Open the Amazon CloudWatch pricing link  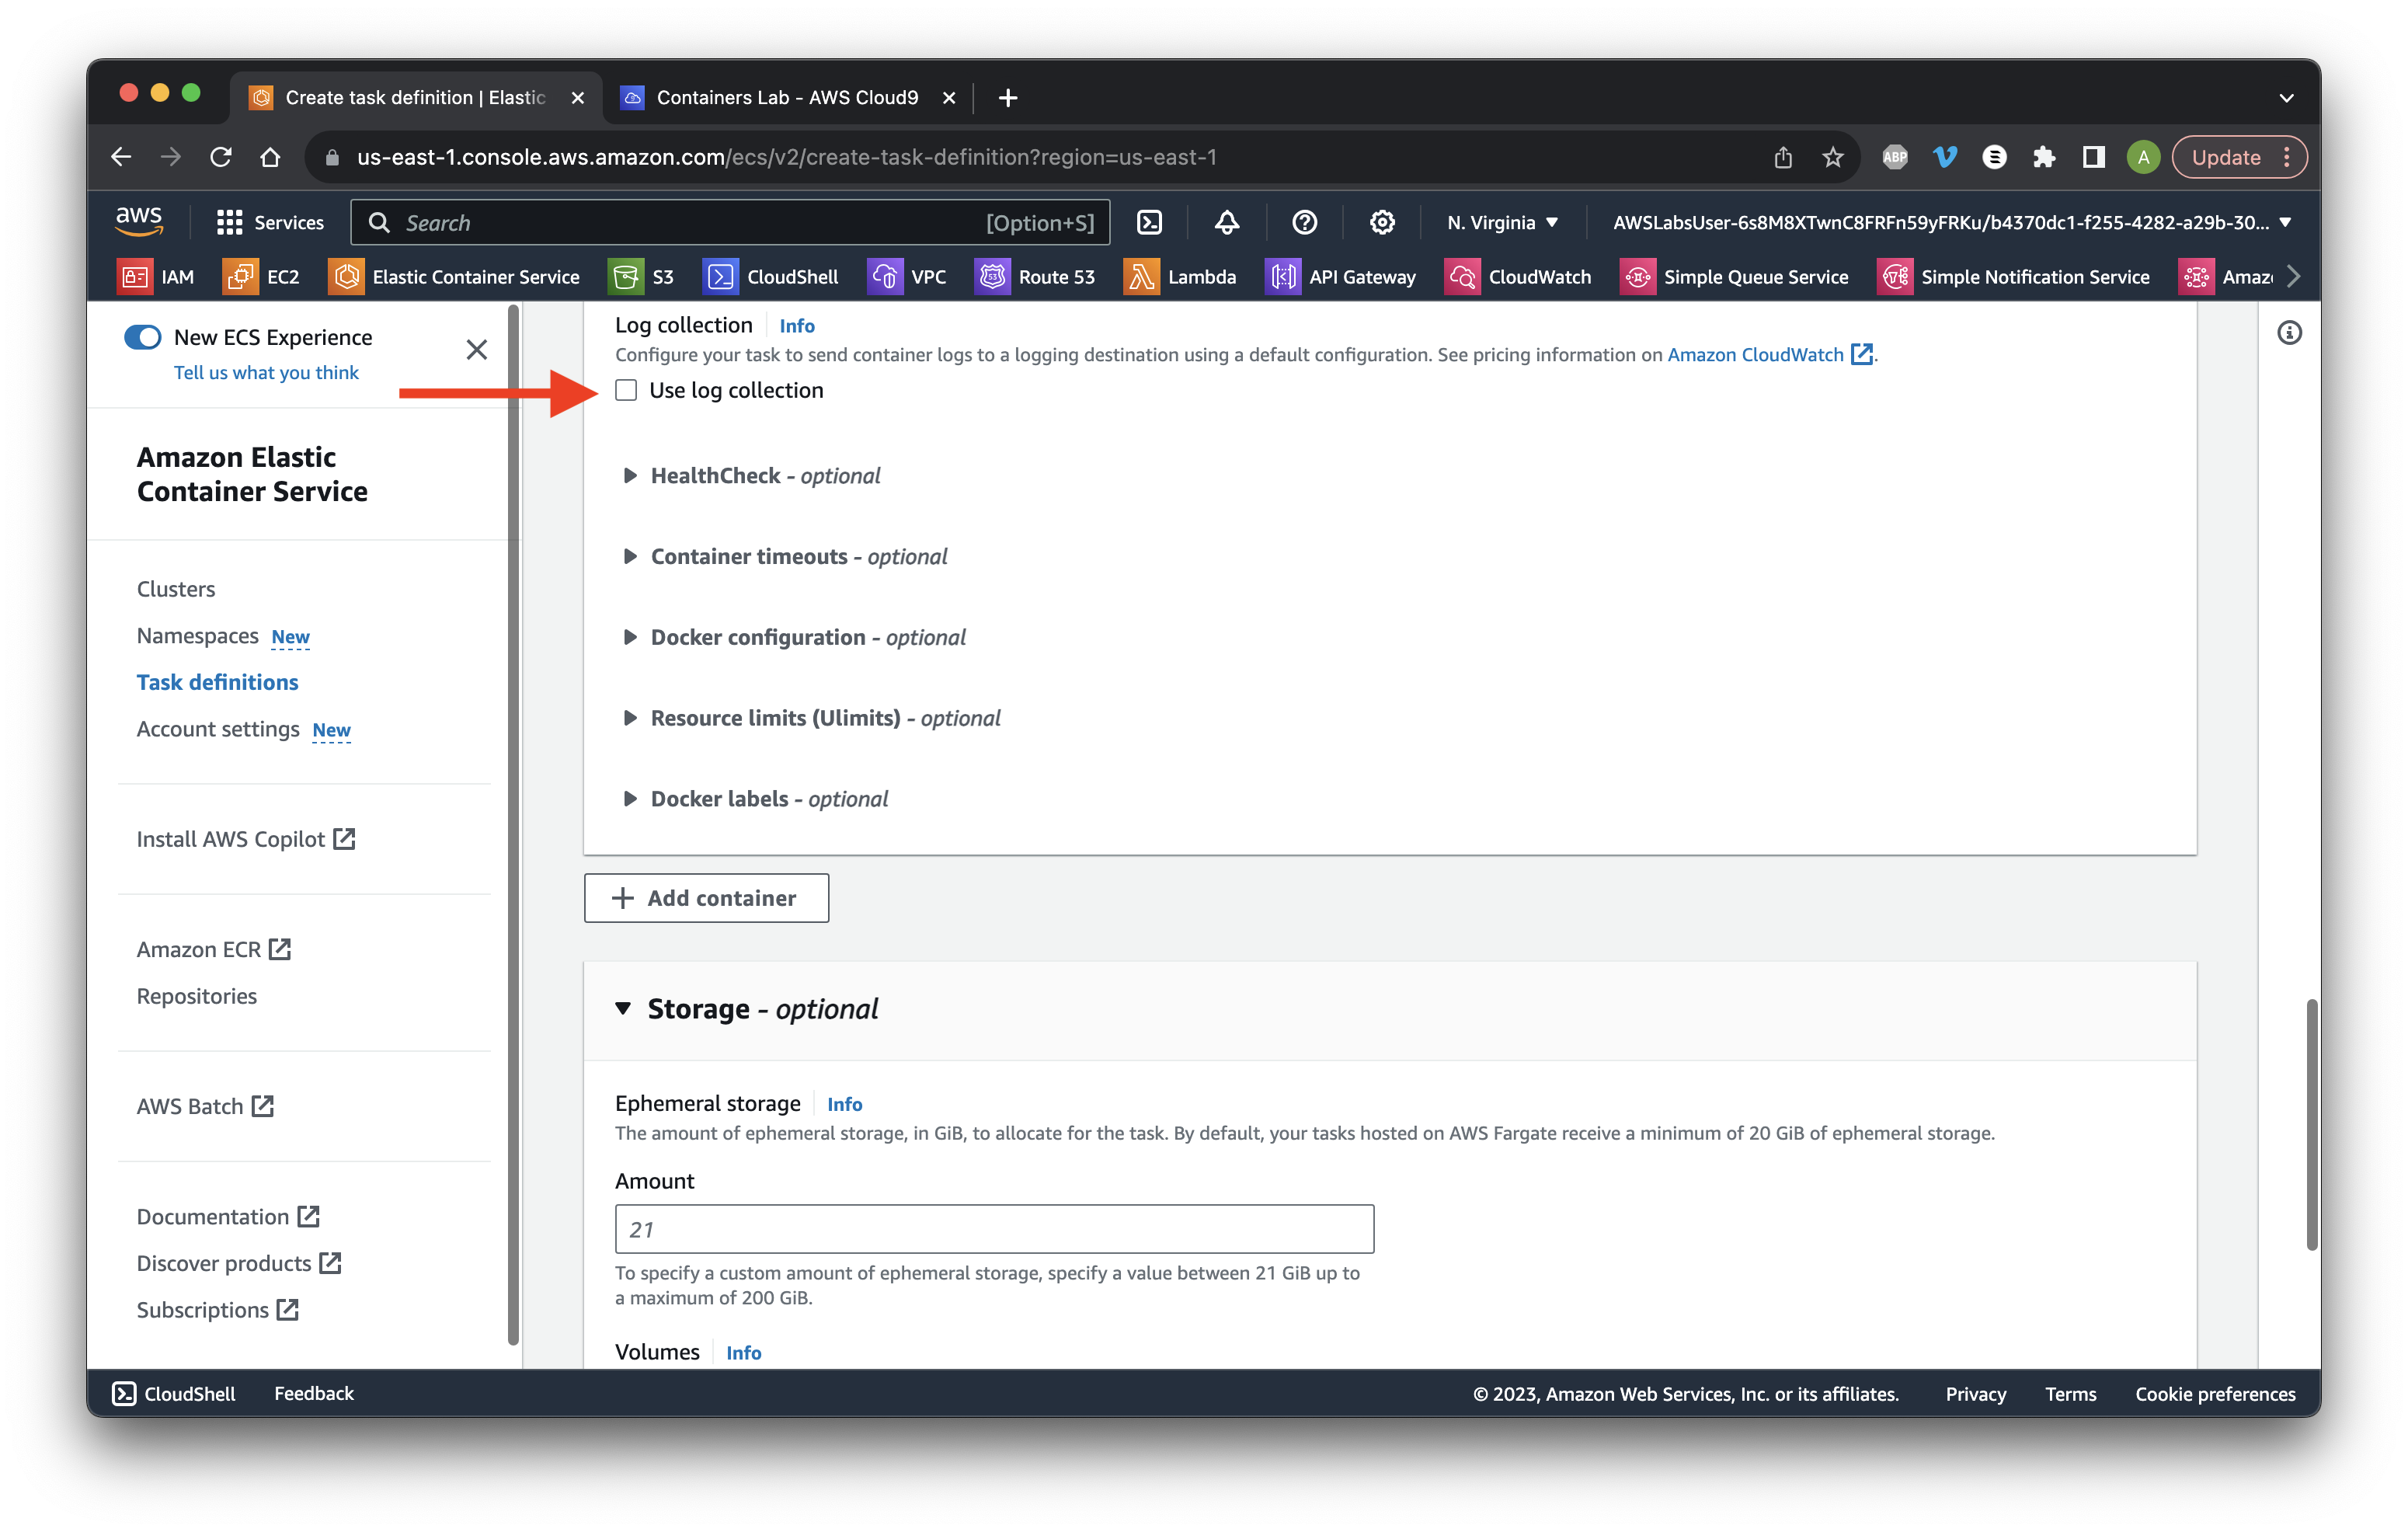pyautogui.click(x=1769, y=355)
